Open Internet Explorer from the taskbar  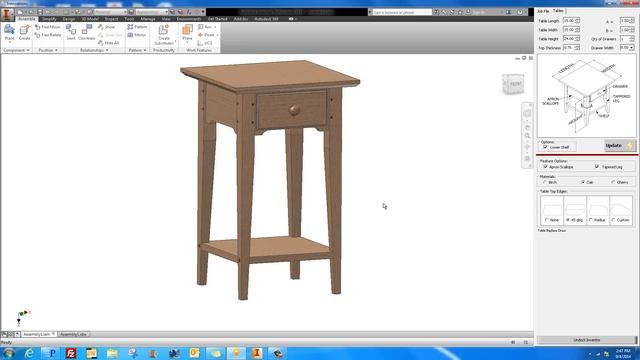[29, 353]
